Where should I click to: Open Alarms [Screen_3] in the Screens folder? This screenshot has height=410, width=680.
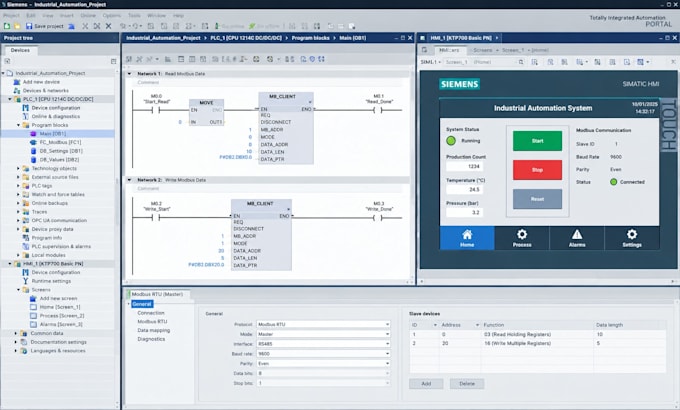click(61, 325)
